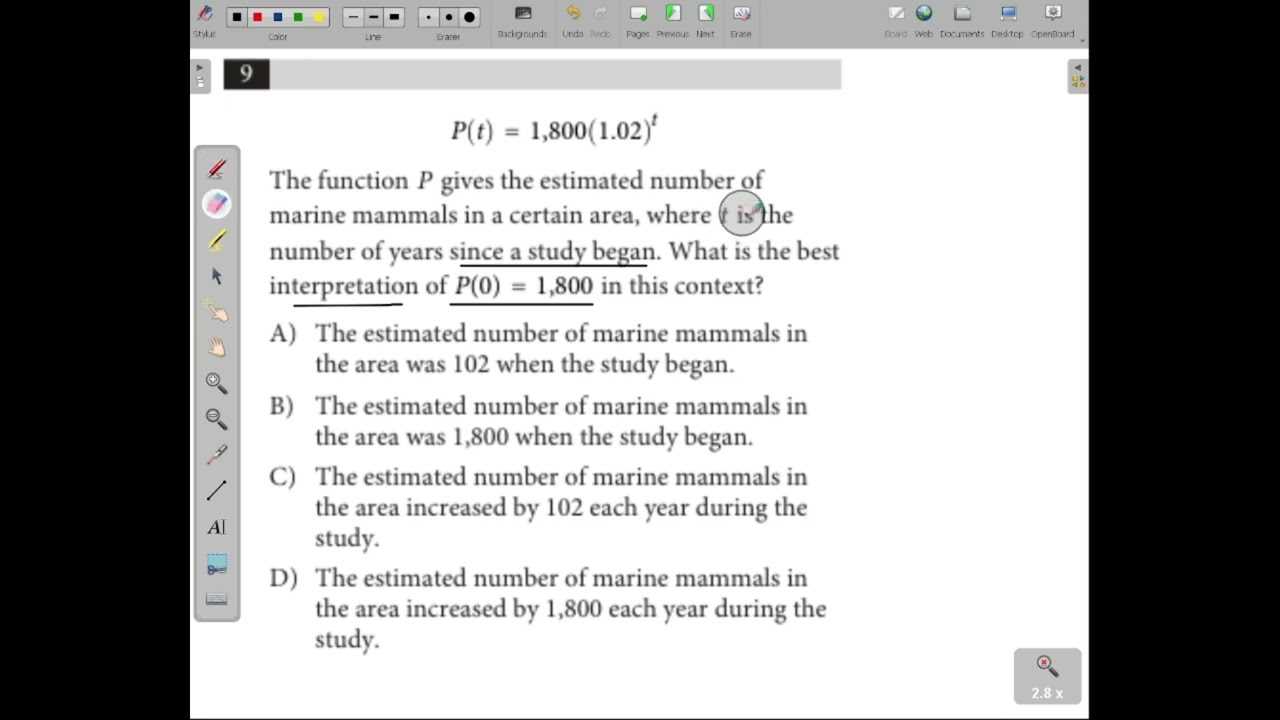Pick the eraser tool in side palette
Viewport: 1280px width, 720px height.
217,204
